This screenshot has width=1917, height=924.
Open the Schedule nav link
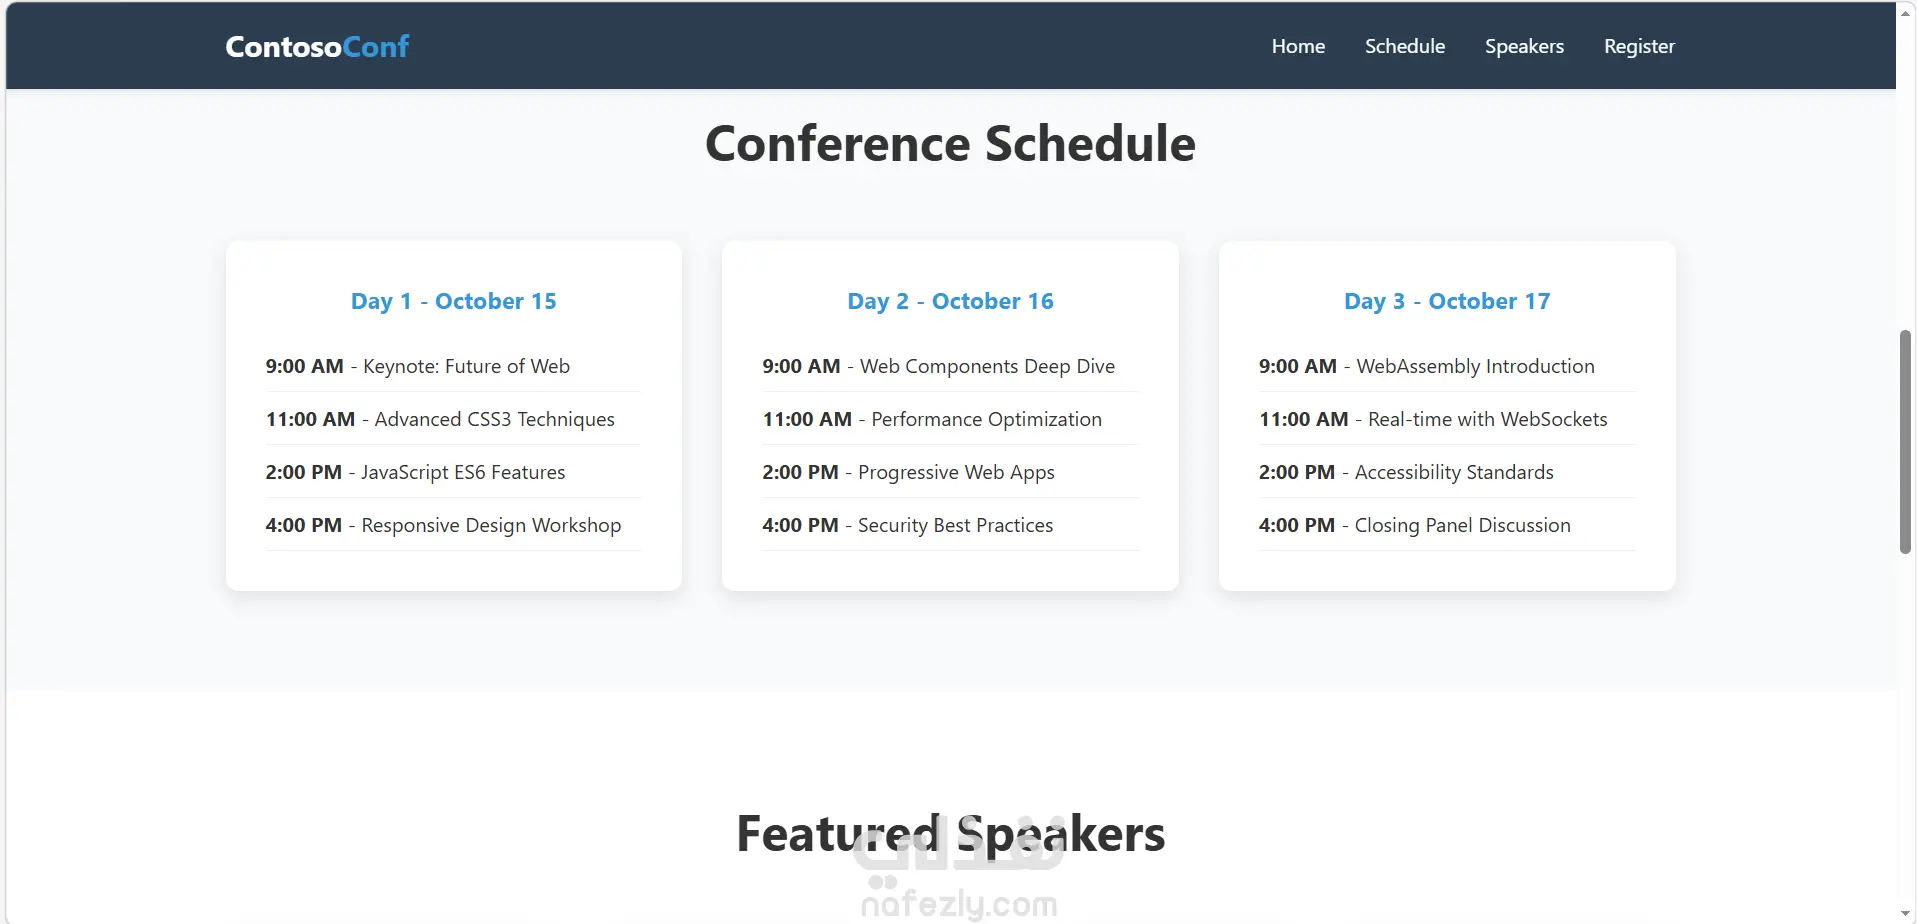click(1405, 46)
